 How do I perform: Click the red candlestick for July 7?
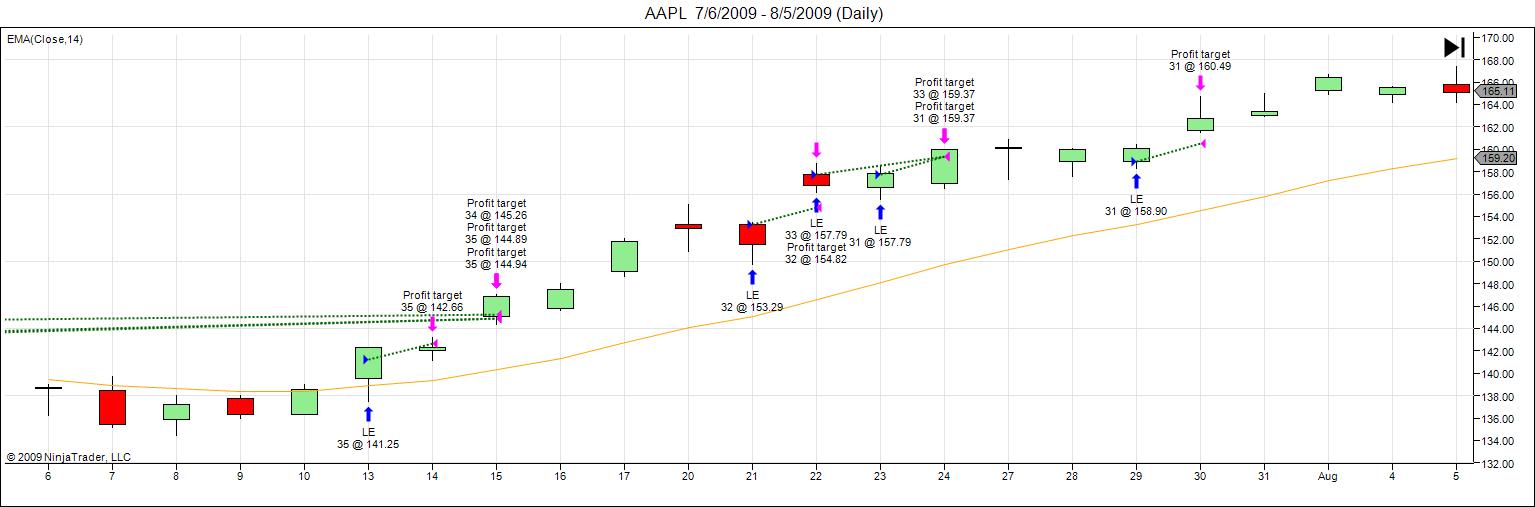pyautogui.click(x=112, y=407)
